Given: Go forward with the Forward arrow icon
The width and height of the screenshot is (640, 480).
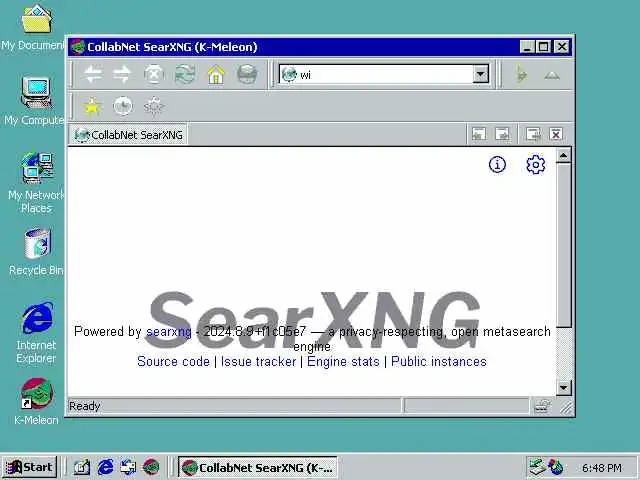Looking at the screenshot, I should tap(122, 75).
